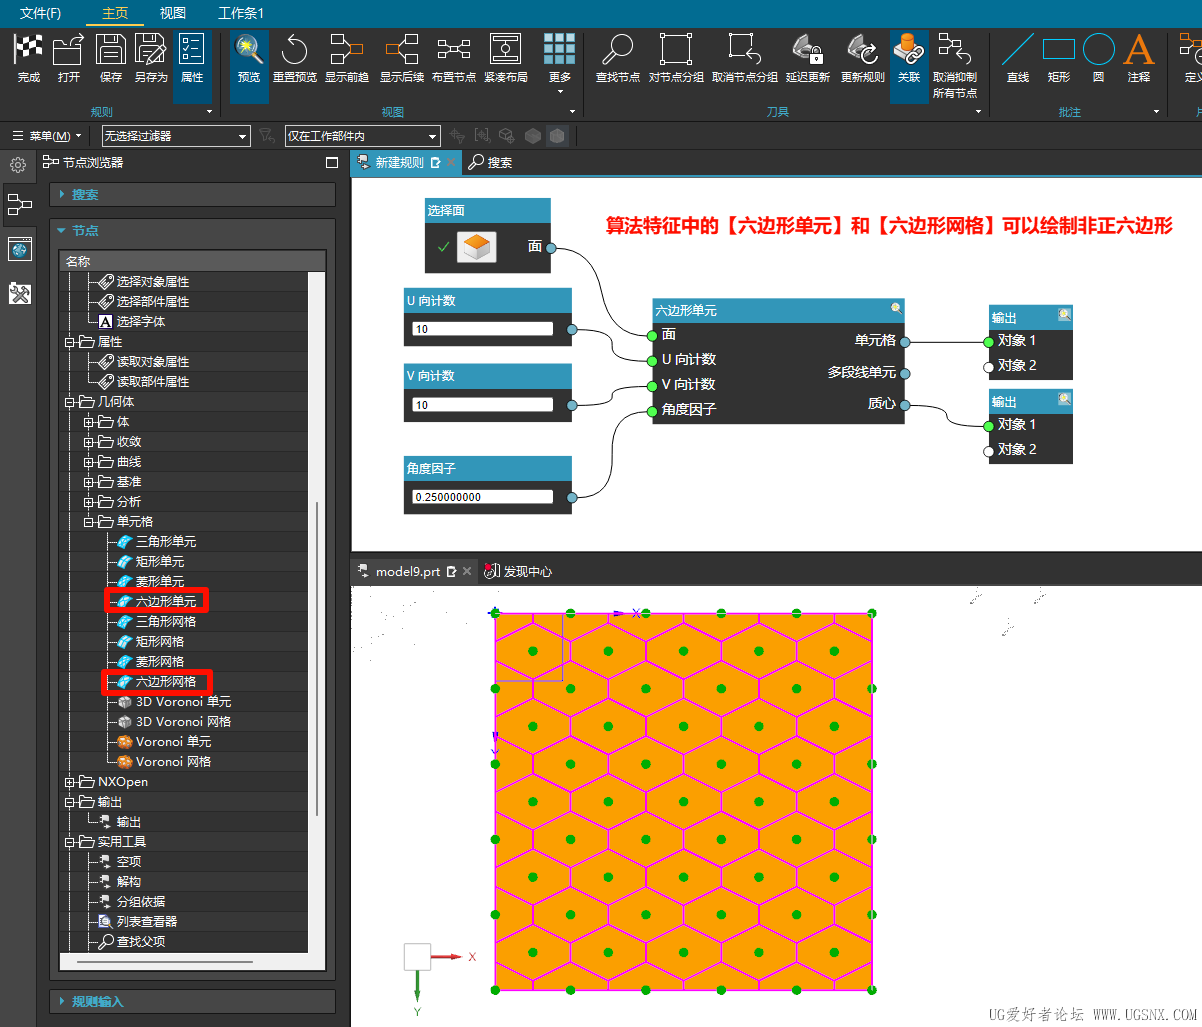Screen dimensions: 1202x1027
Task: Click the 显示后继 show successors icon
Action: coord(401,57)
